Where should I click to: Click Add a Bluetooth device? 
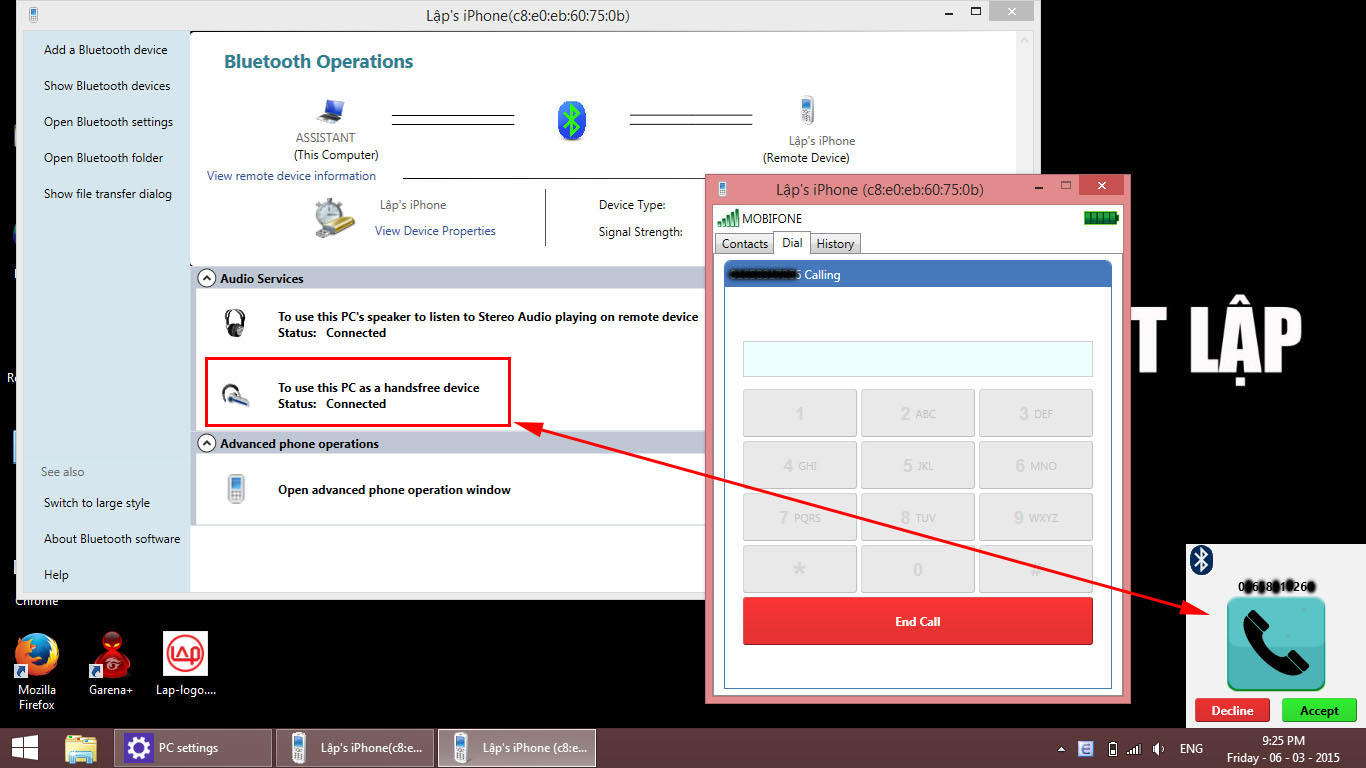pos(106,50)
